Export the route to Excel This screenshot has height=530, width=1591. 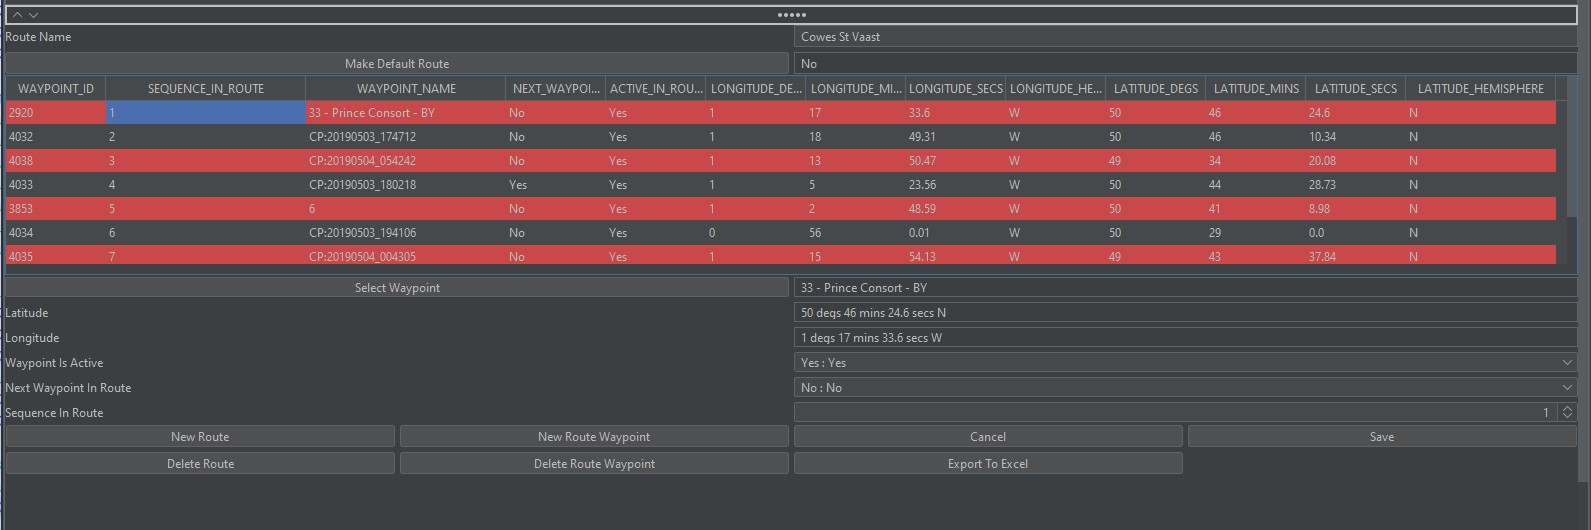pos(987,464)
